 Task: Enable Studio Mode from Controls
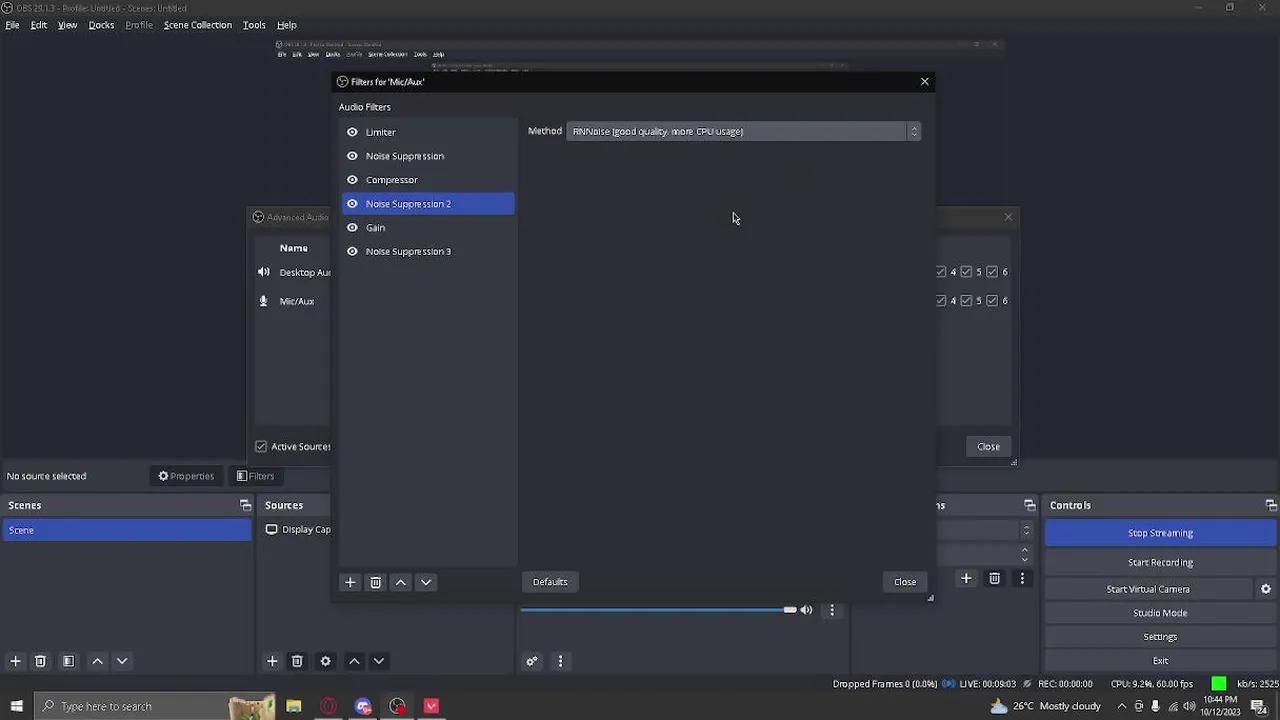1160,613
